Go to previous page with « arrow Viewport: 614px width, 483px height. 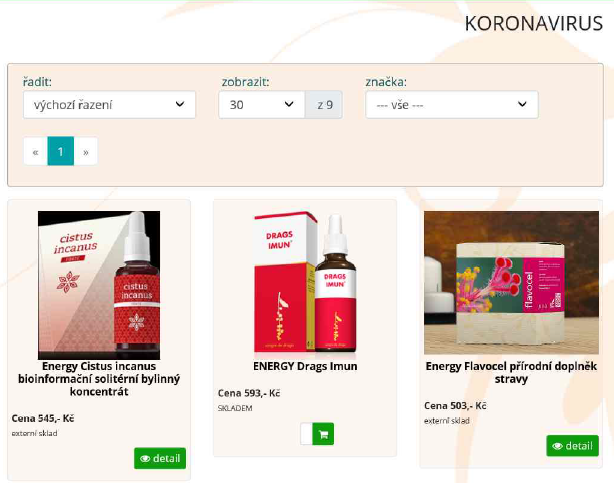tap(36, 151)
